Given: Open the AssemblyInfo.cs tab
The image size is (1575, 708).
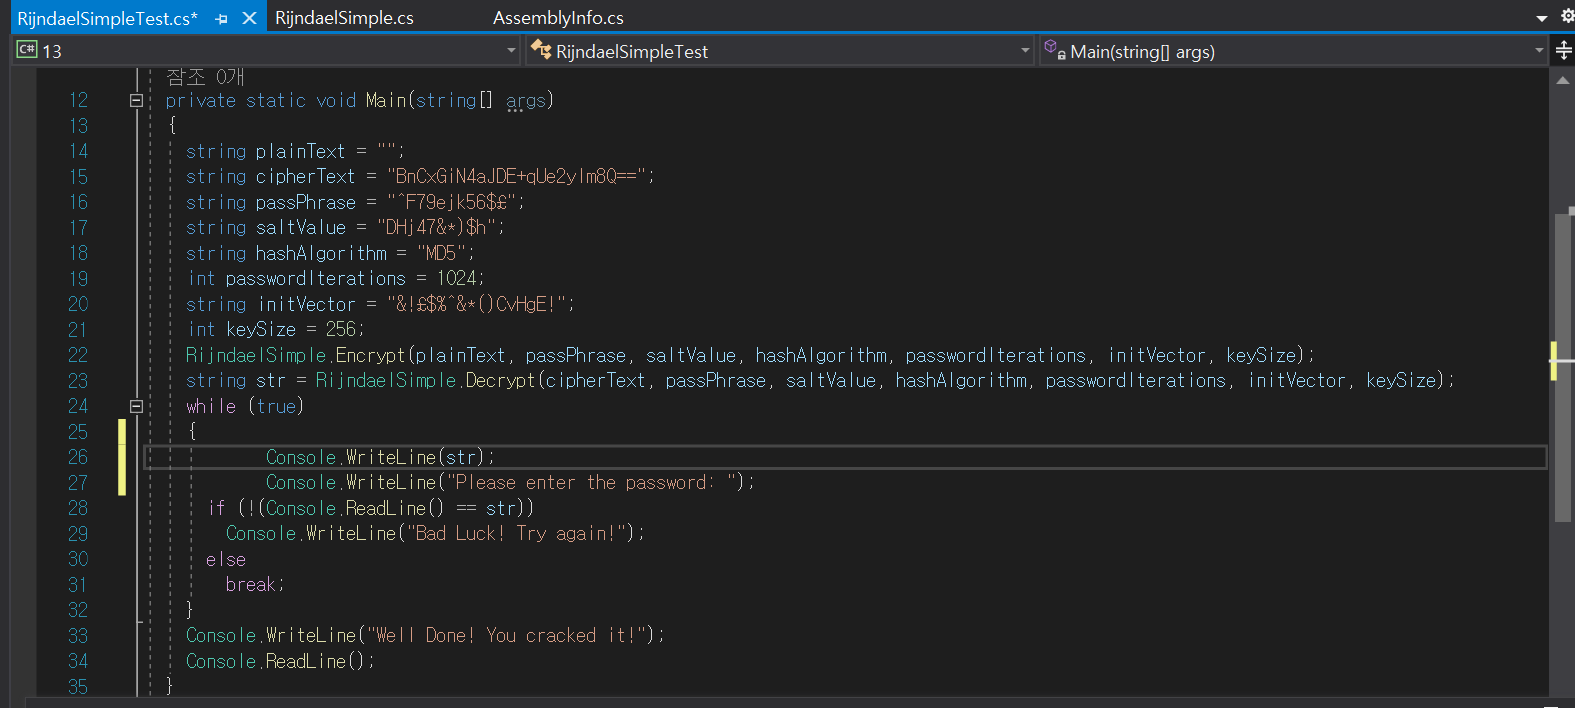Looking at the screenshot, I should [558, 18].
